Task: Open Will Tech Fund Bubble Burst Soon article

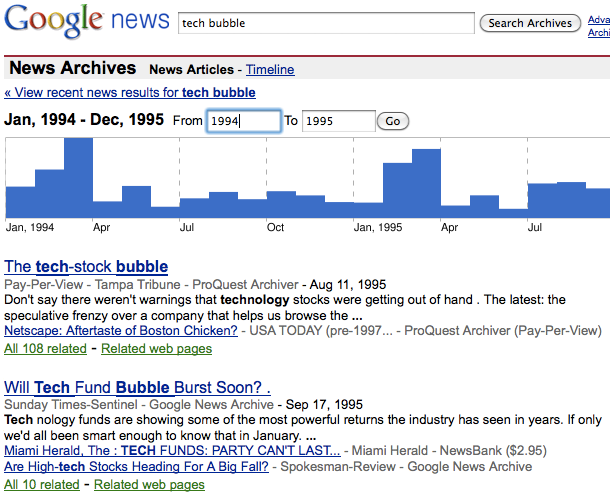Action: tap(137, 387)
